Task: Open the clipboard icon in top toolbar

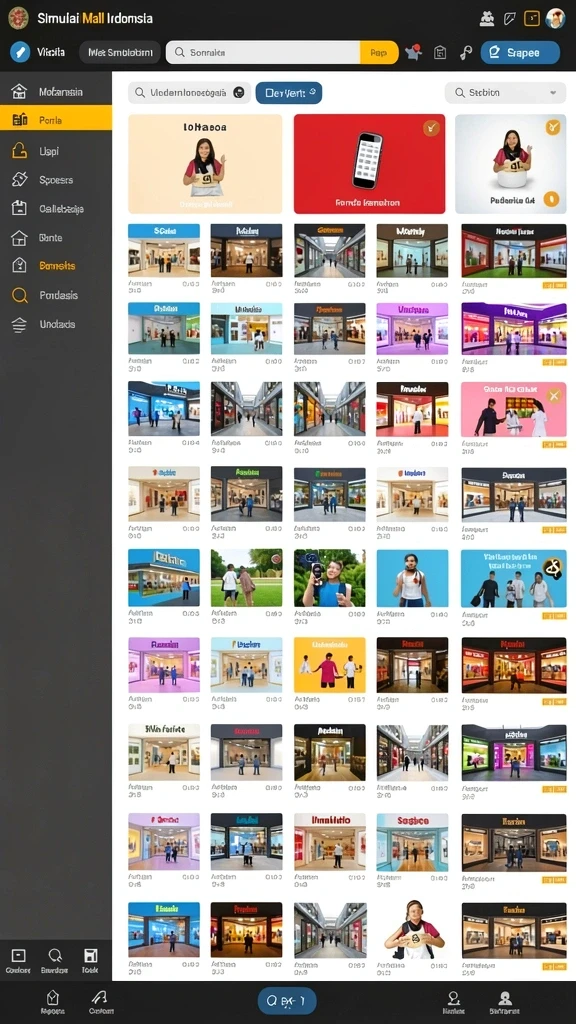Action: [440, 53]
